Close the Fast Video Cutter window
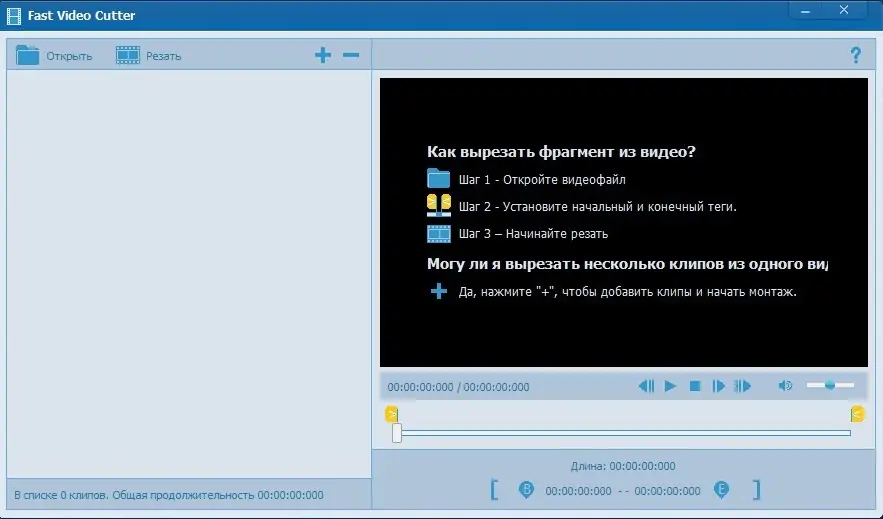The width and height of the screenshot is (883, 519). pos(844,10)
